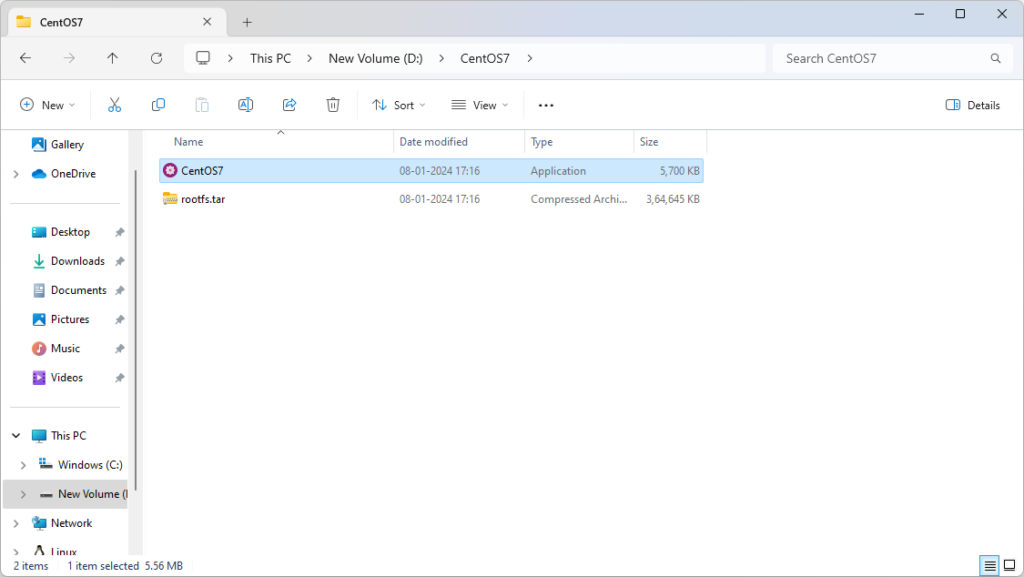Unpin Desktop using its pin icon
1024x577 pixels.
[120, 232]
